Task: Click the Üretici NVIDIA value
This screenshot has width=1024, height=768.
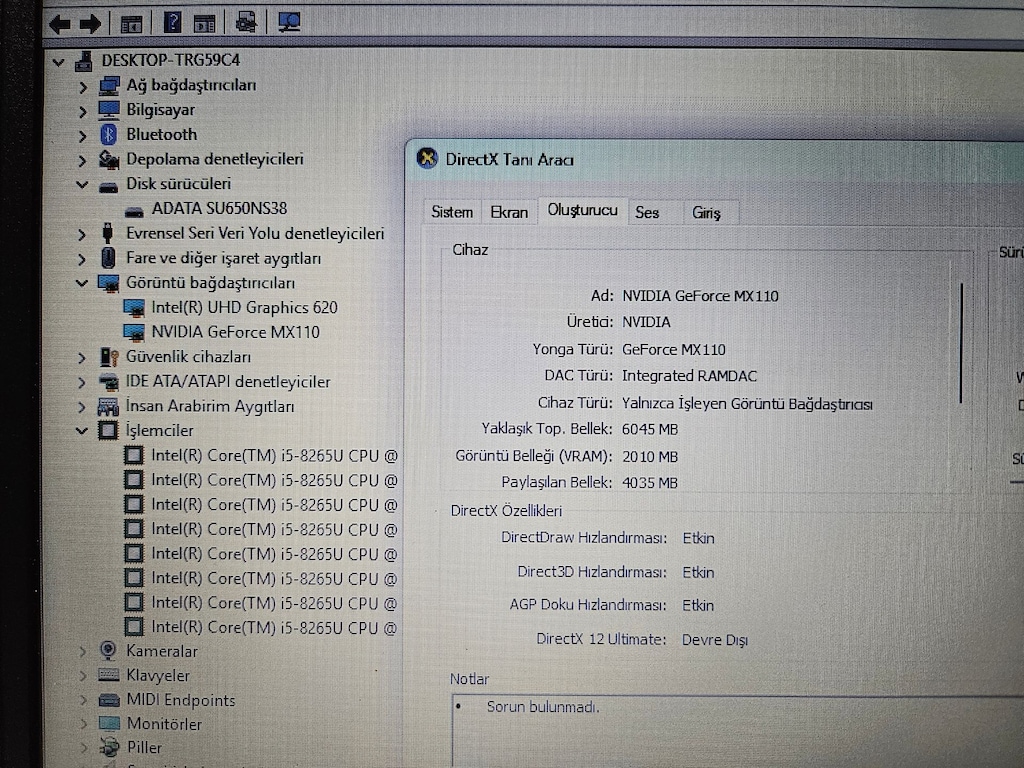Action: coord(646,323)
